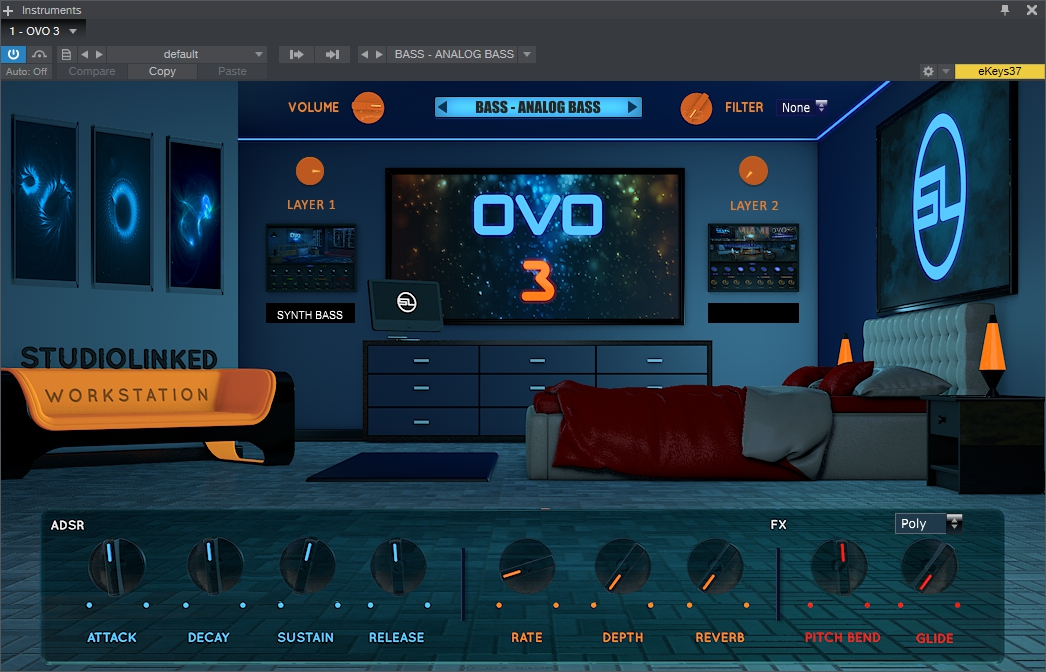
Task: Pin the Instruments window
Action: 1005,10
